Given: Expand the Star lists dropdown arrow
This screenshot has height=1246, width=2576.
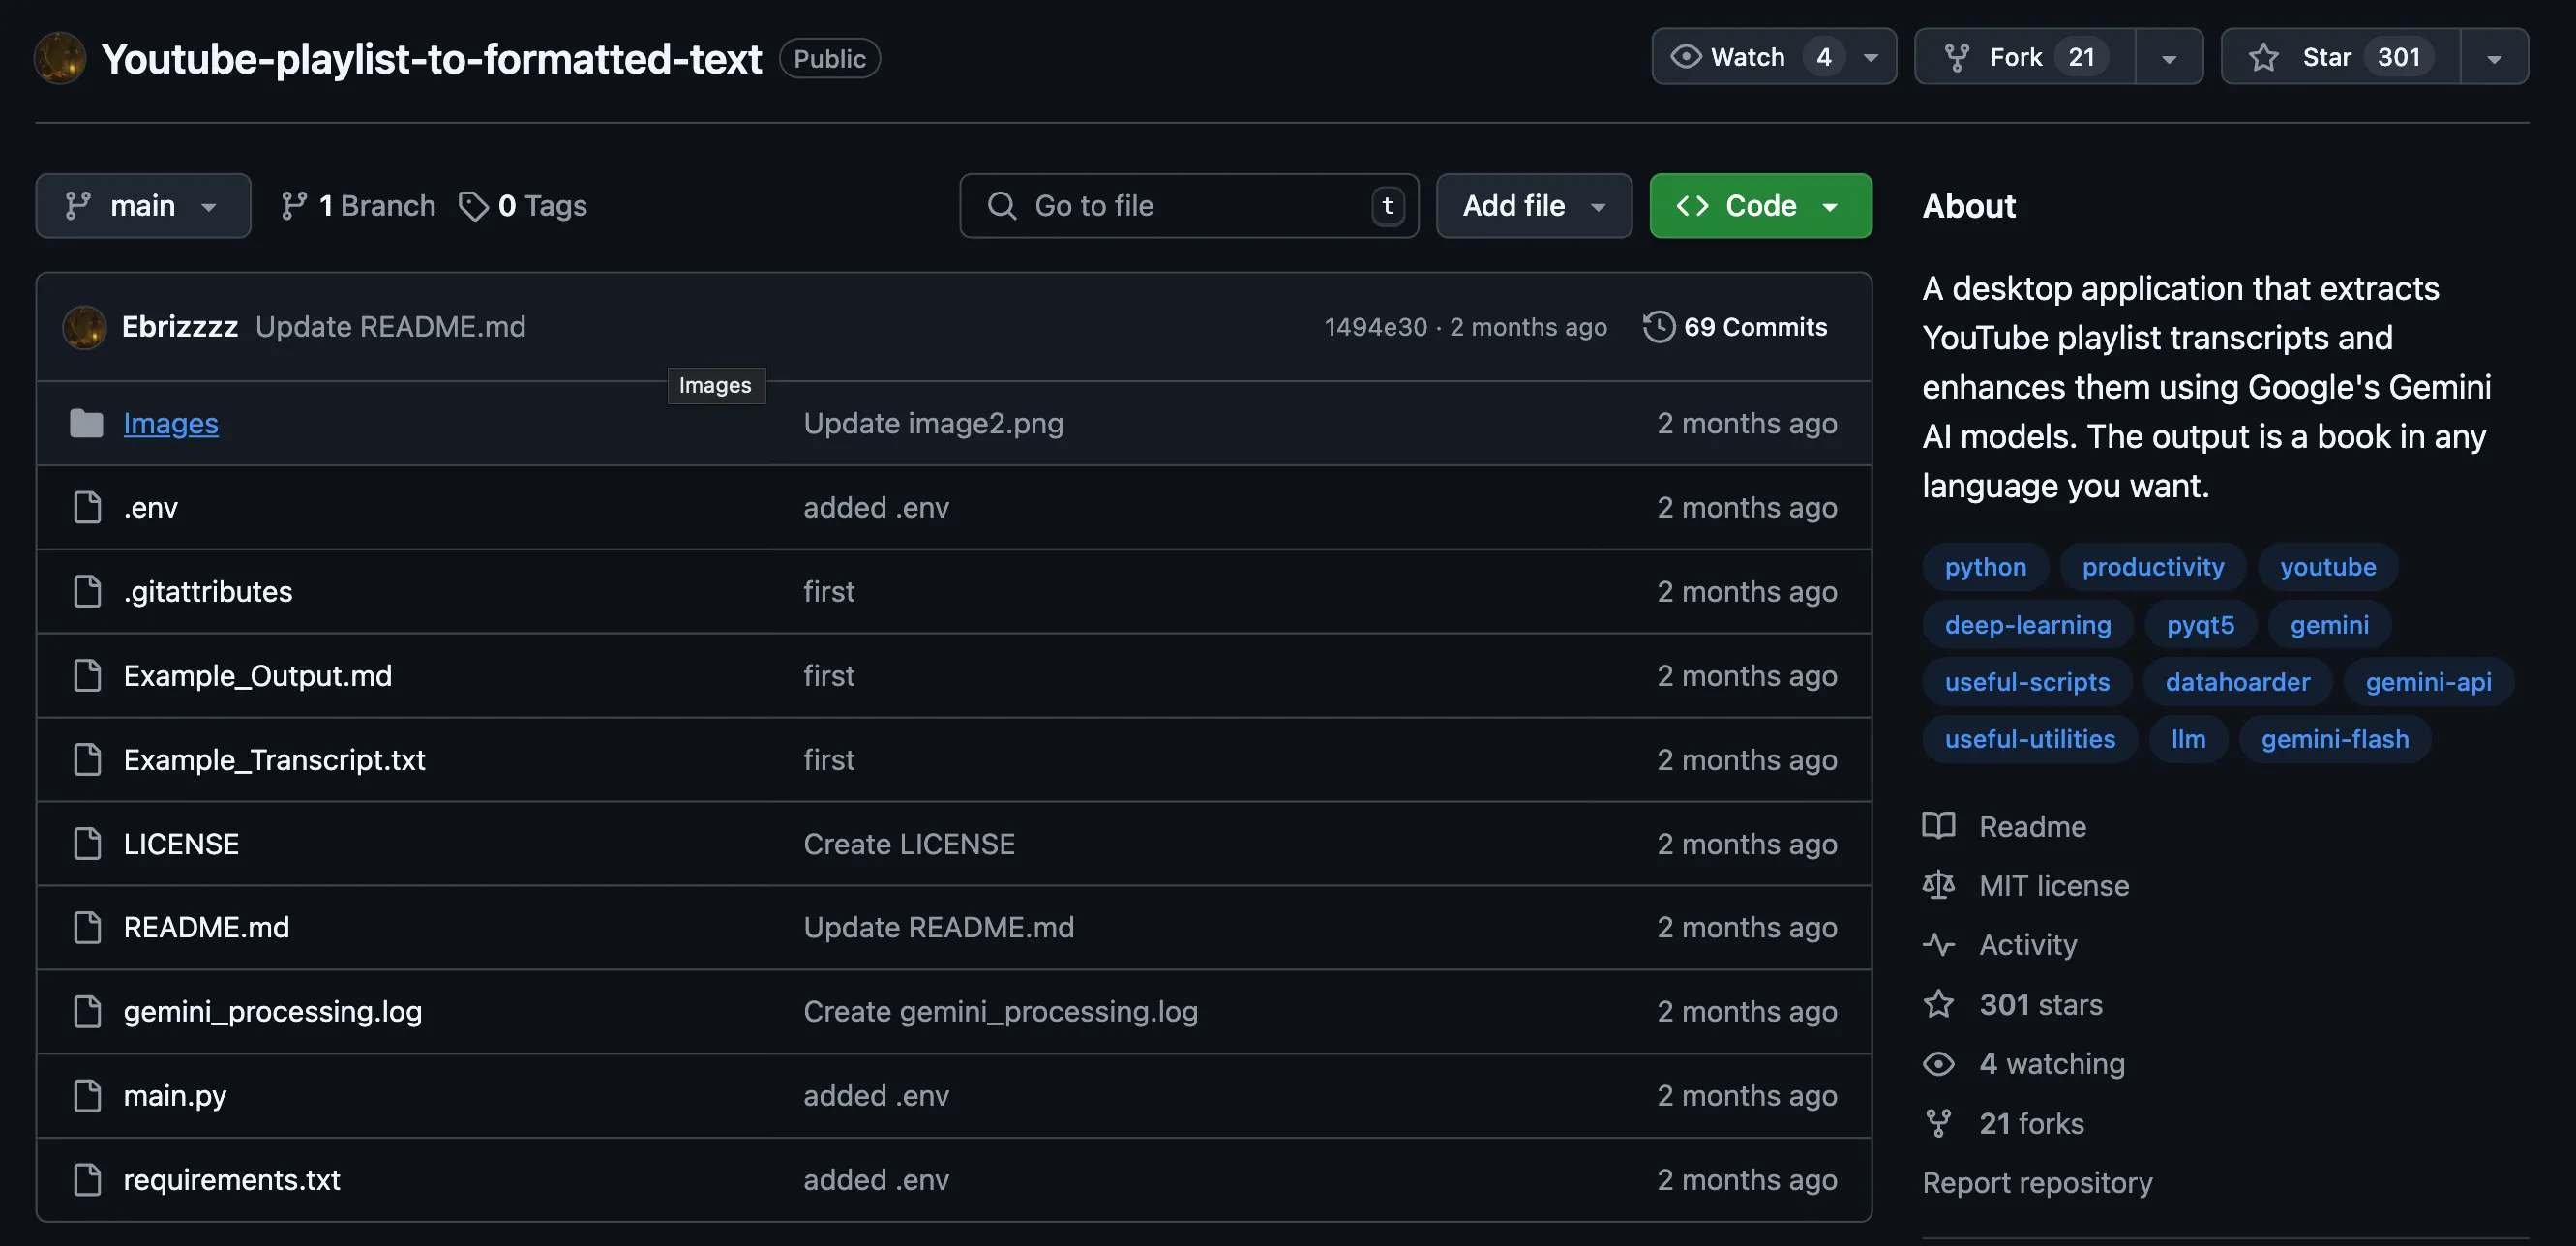Looking at the screenshot, I should [2494, 58].
